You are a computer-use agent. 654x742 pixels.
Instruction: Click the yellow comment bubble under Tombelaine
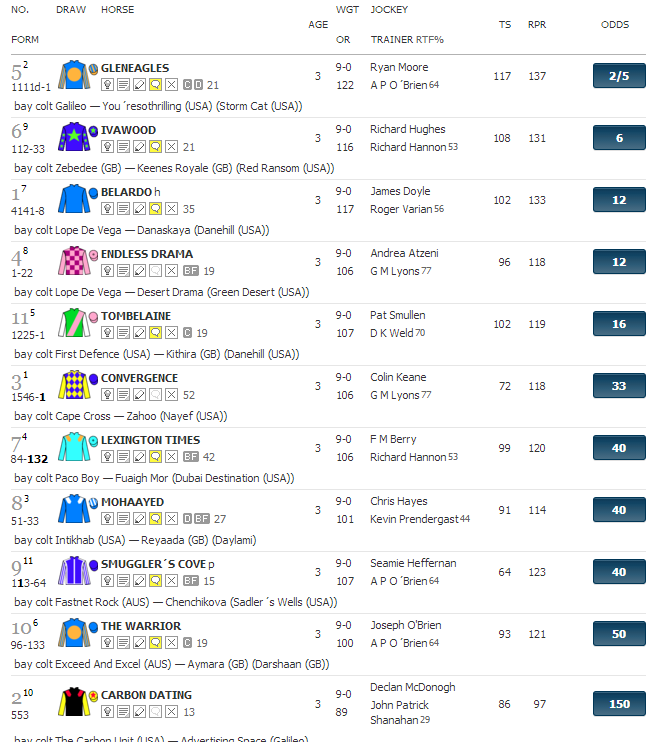click(x=155, y=333)
